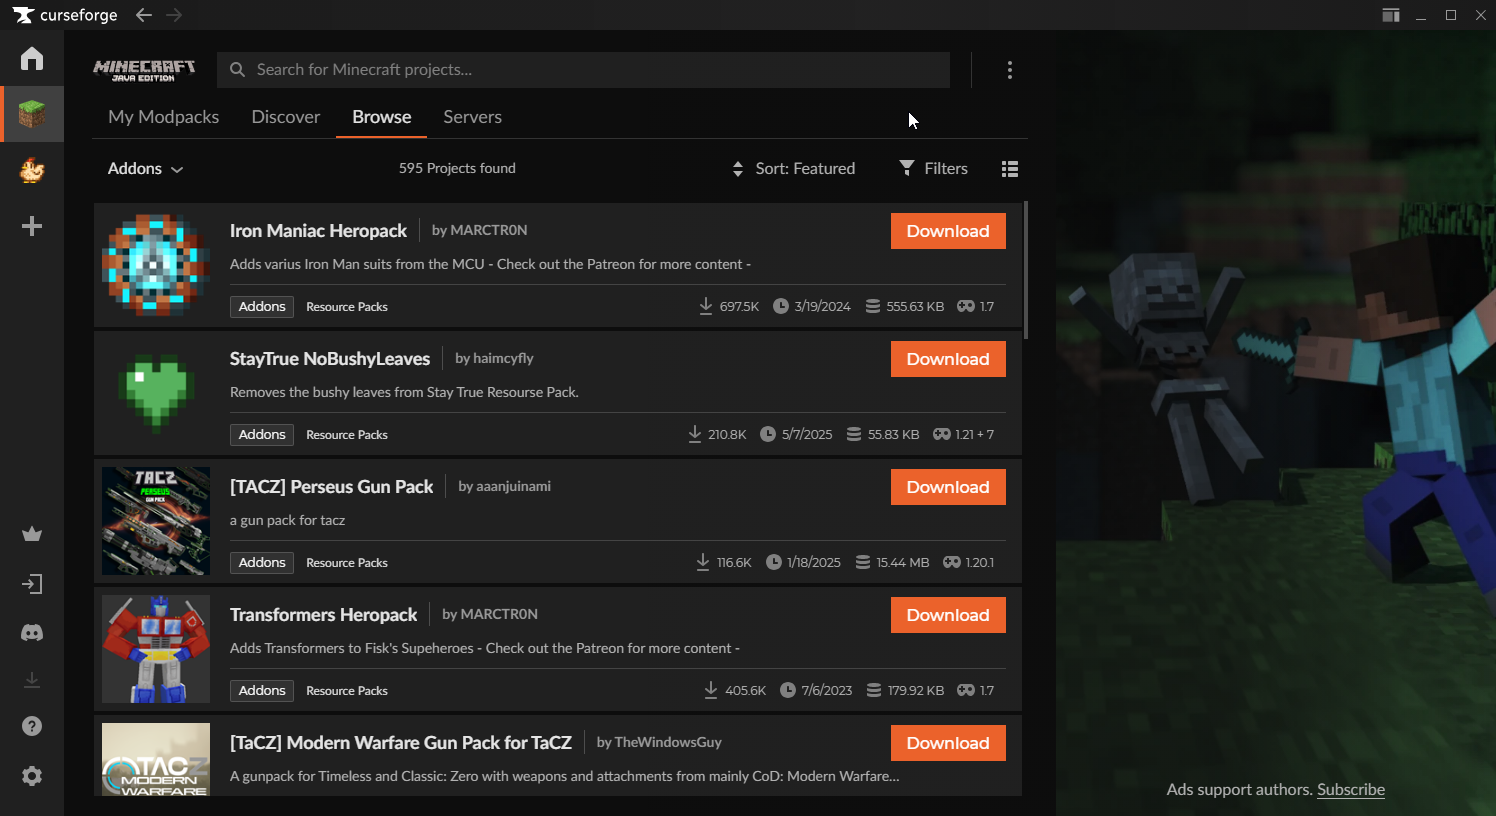Download Modern Warfare Gun Pack for TaCZ
1496x816 pixels.
(x=948, y=743)
